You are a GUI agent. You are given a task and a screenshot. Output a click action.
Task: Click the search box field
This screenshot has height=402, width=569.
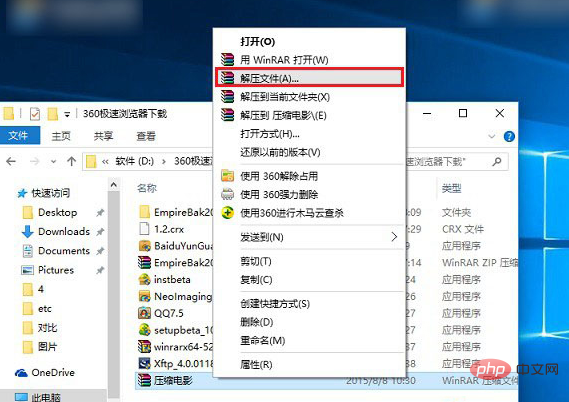[457, 161]
